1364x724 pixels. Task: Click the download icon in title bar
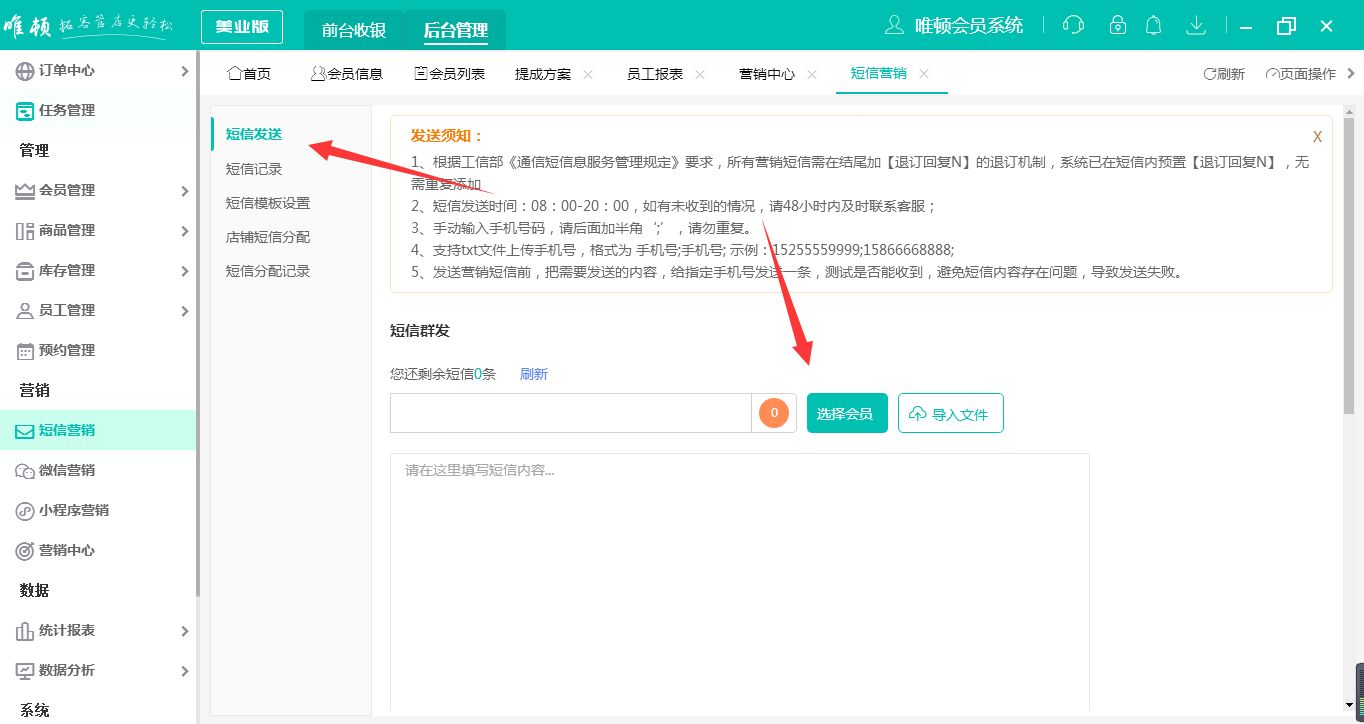click(x=1195, y=24)
